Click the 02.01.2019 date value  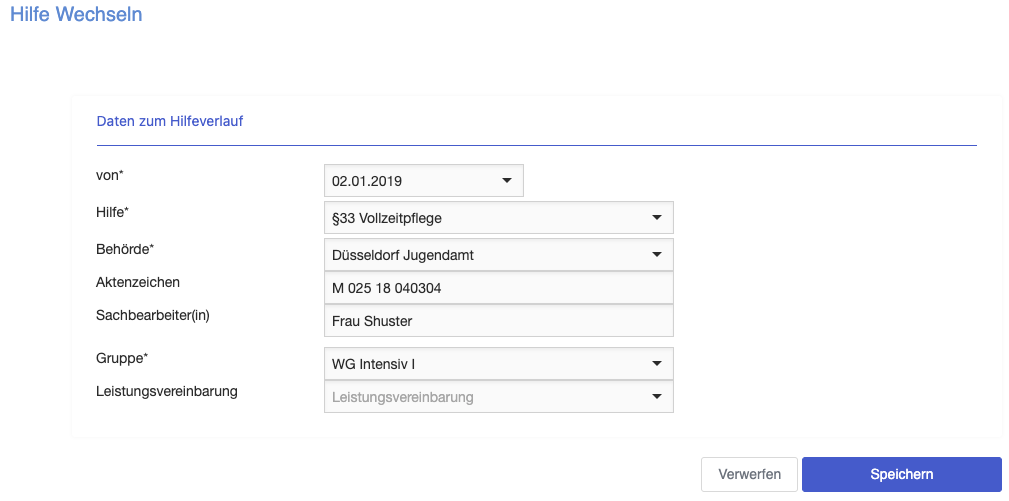pyautogui.click(x=367, y=181)
